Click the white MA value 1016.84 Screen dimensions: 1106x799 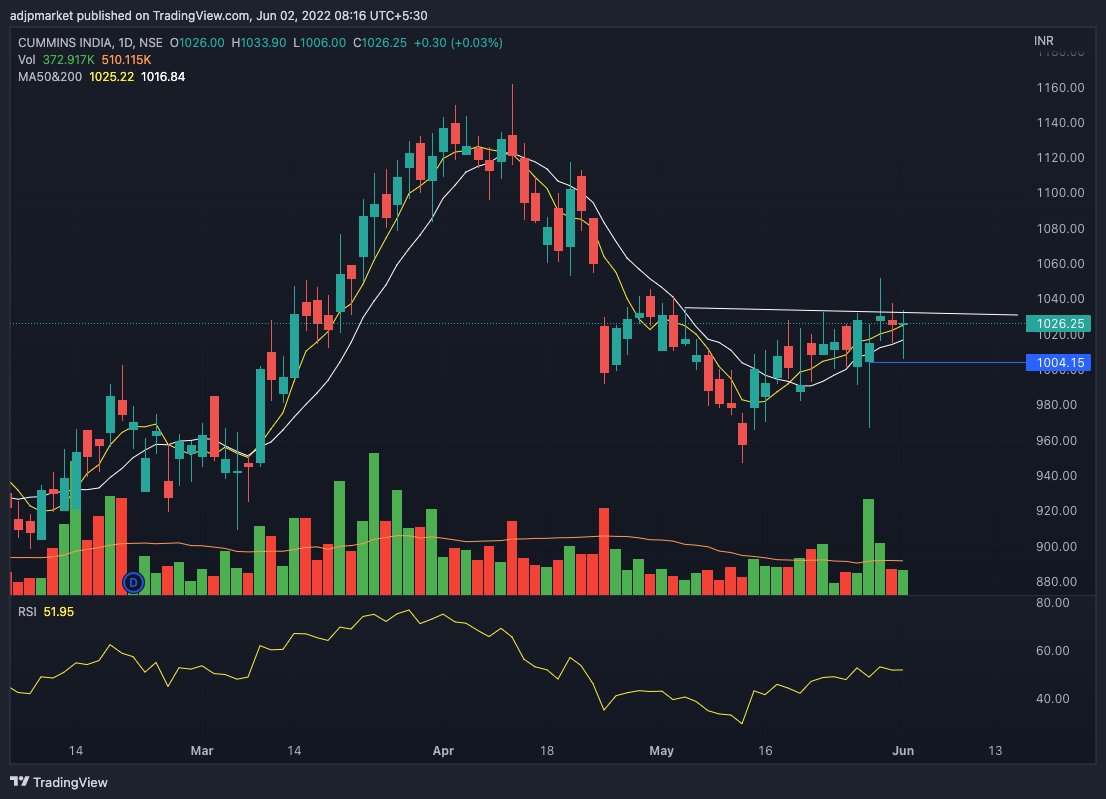(163, 77)
